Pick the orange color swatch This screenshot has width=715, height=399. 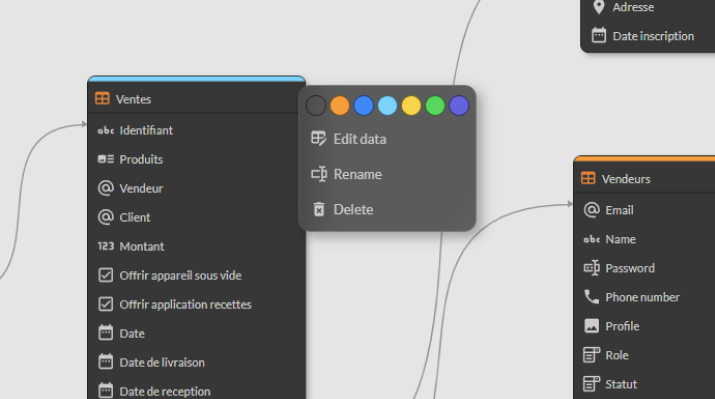340,106
